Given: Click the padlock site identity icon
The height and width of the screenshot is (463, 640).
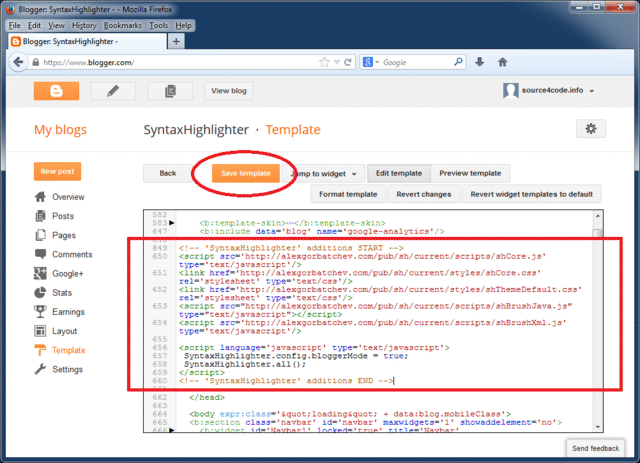Looking at the screenshot, I should [x=36, y=62].
